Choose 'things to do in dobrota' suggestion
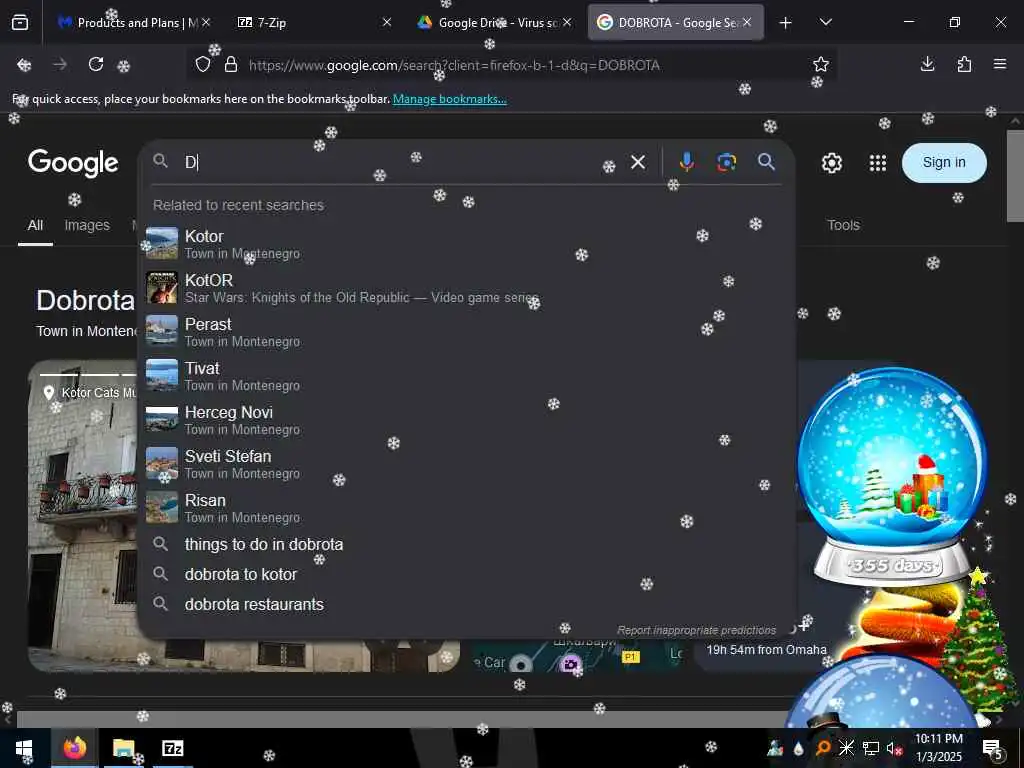The width and height of the screenshot is (1024, 768). (x=466, y=544)
